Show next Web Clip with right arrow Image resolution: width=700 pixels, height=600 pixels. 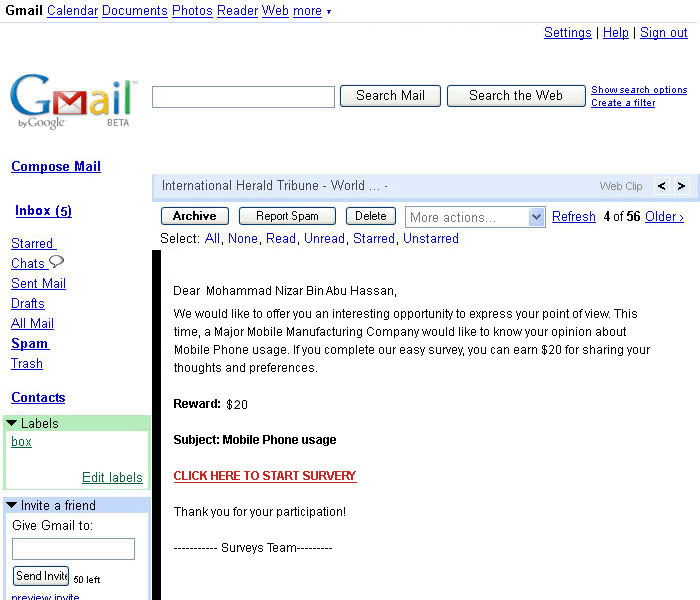[681, 186]
